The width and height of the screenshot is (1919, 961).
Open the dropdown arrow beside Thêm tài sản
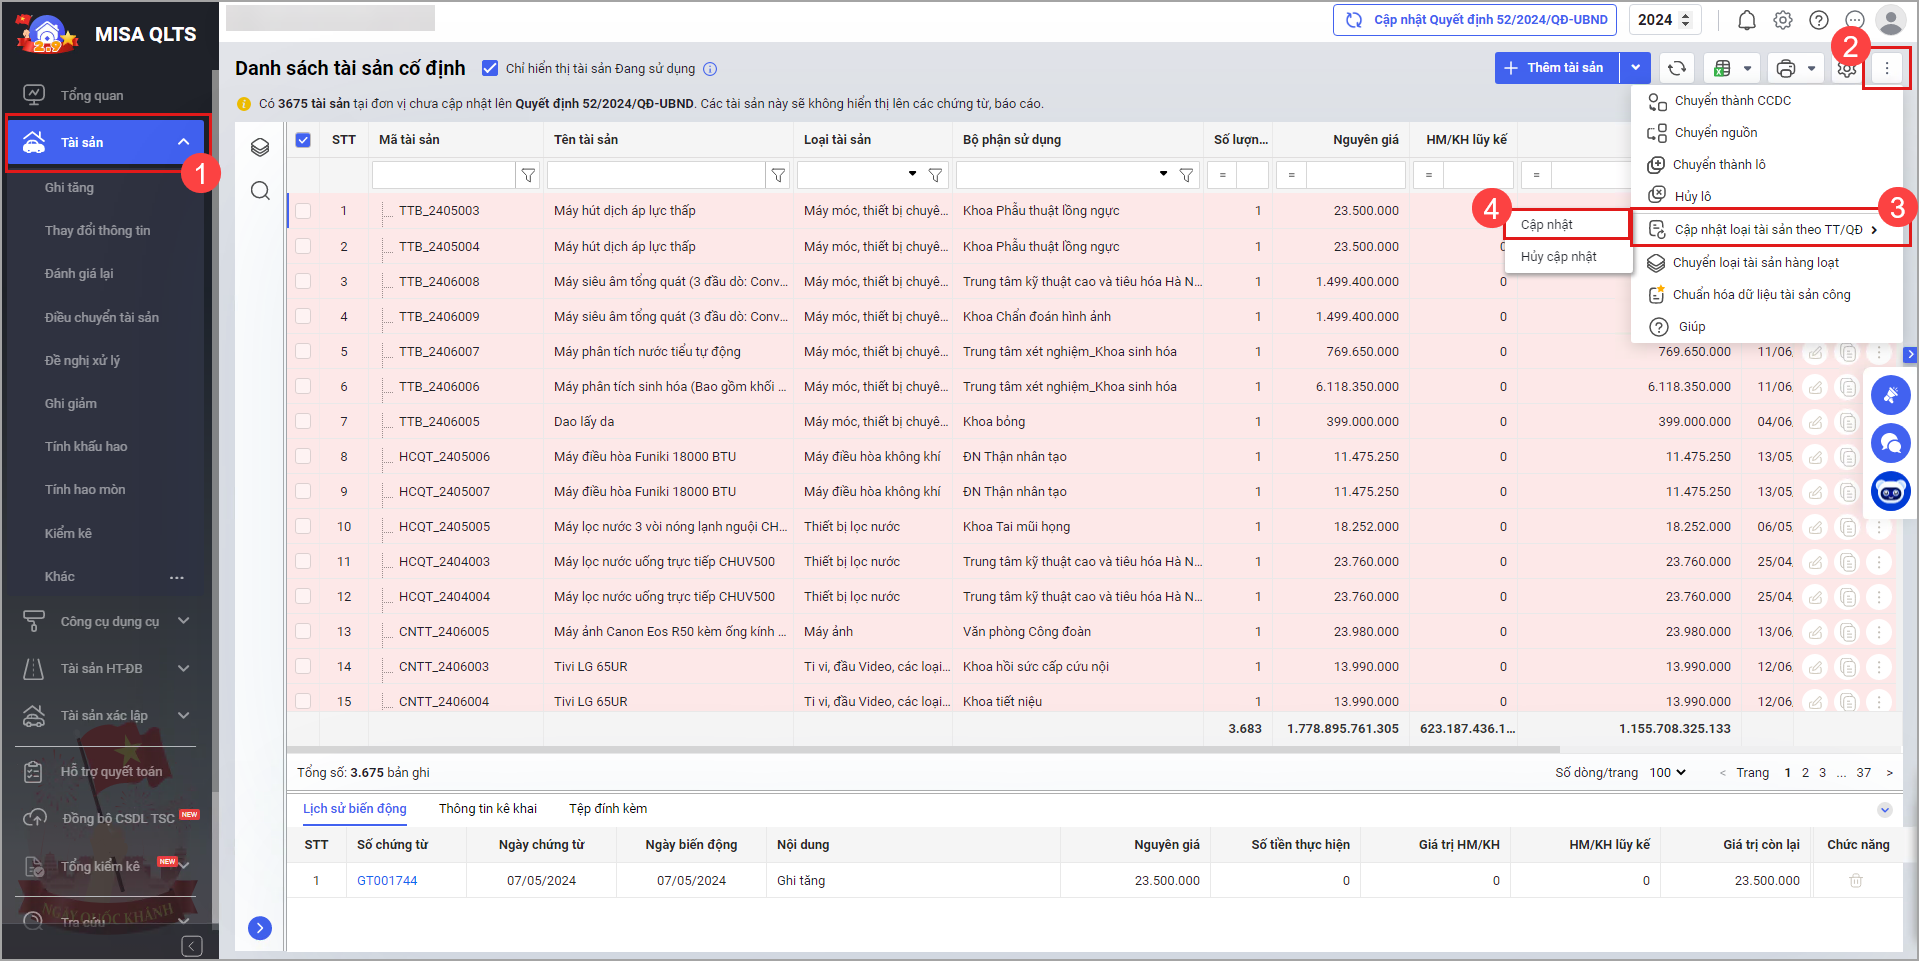(x=1635, y=68)
